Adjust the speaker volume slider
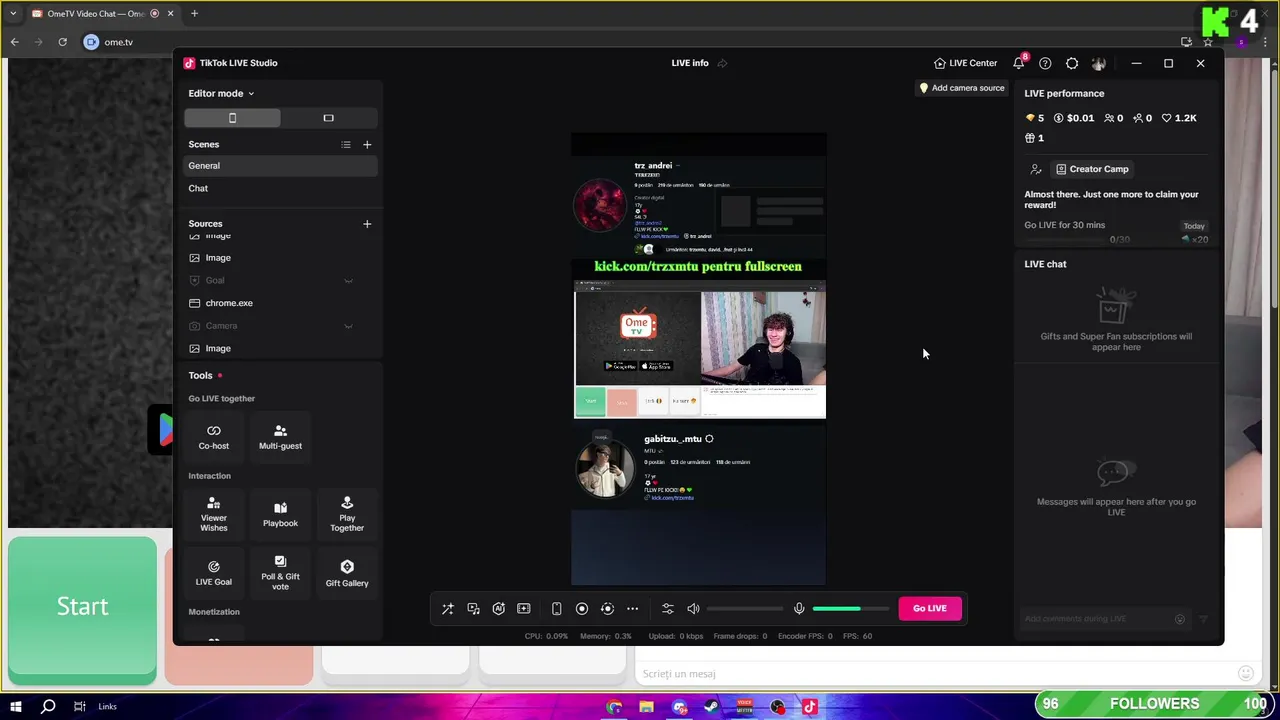Image resolution: width=1280 pixels, height=720 pixels. pos(745,609)
